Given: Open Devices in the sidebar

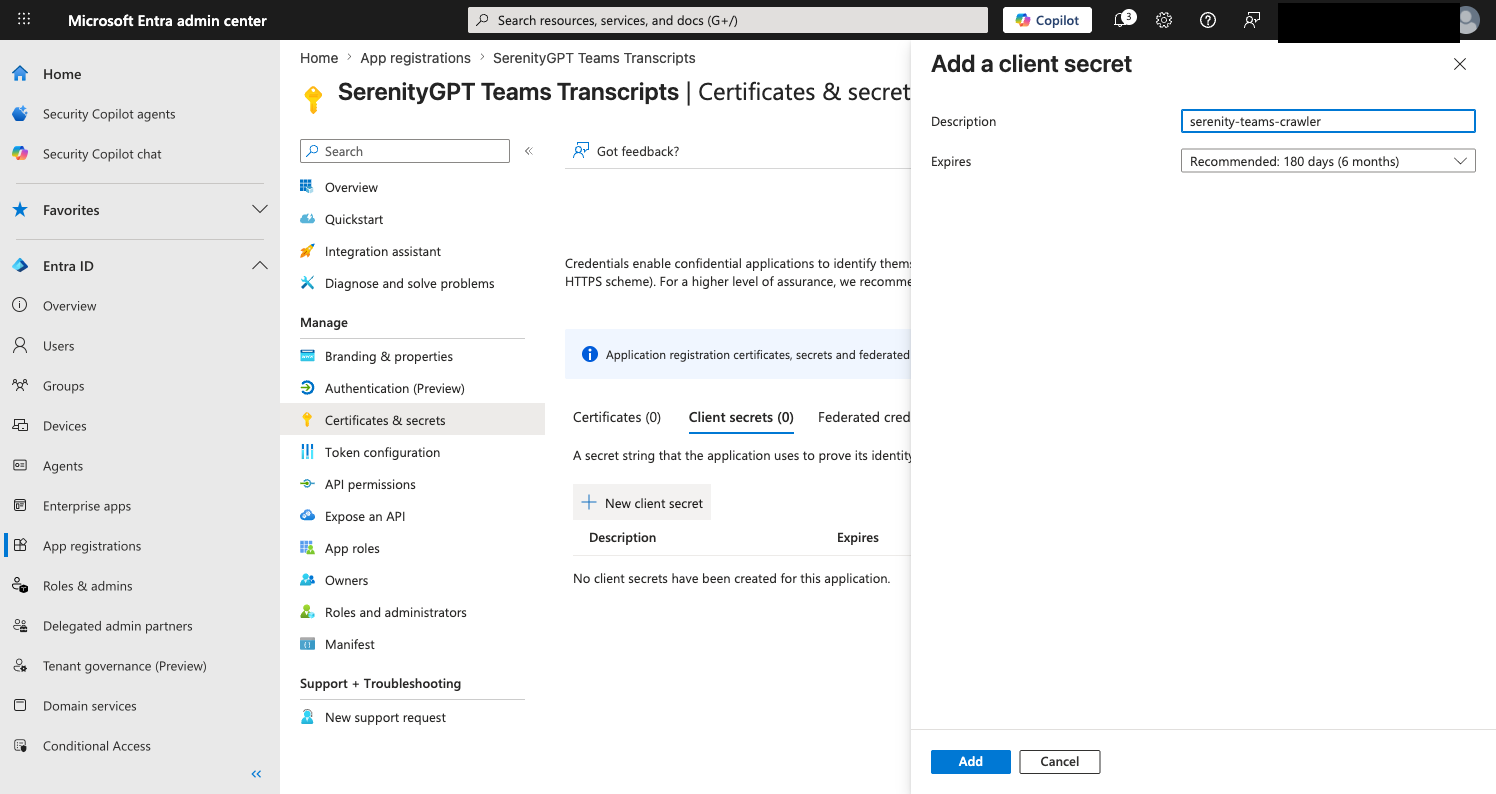Looking at the screenshot, I should click(65, 426).
